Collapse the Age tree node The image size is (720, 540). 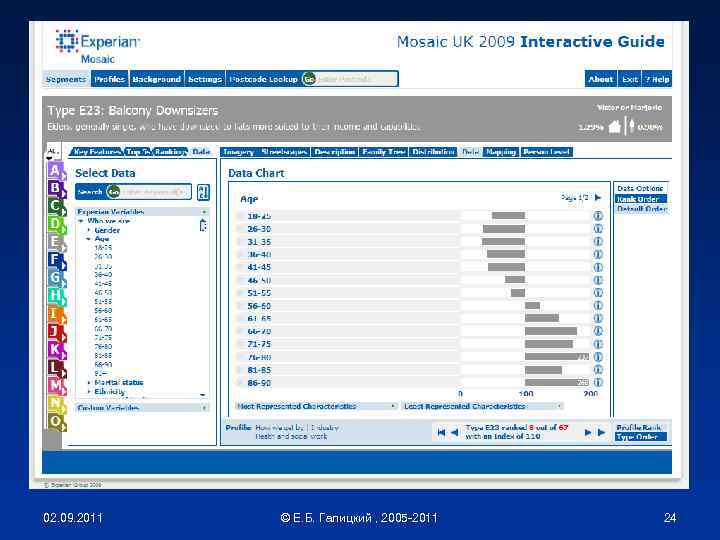(88, 239)
